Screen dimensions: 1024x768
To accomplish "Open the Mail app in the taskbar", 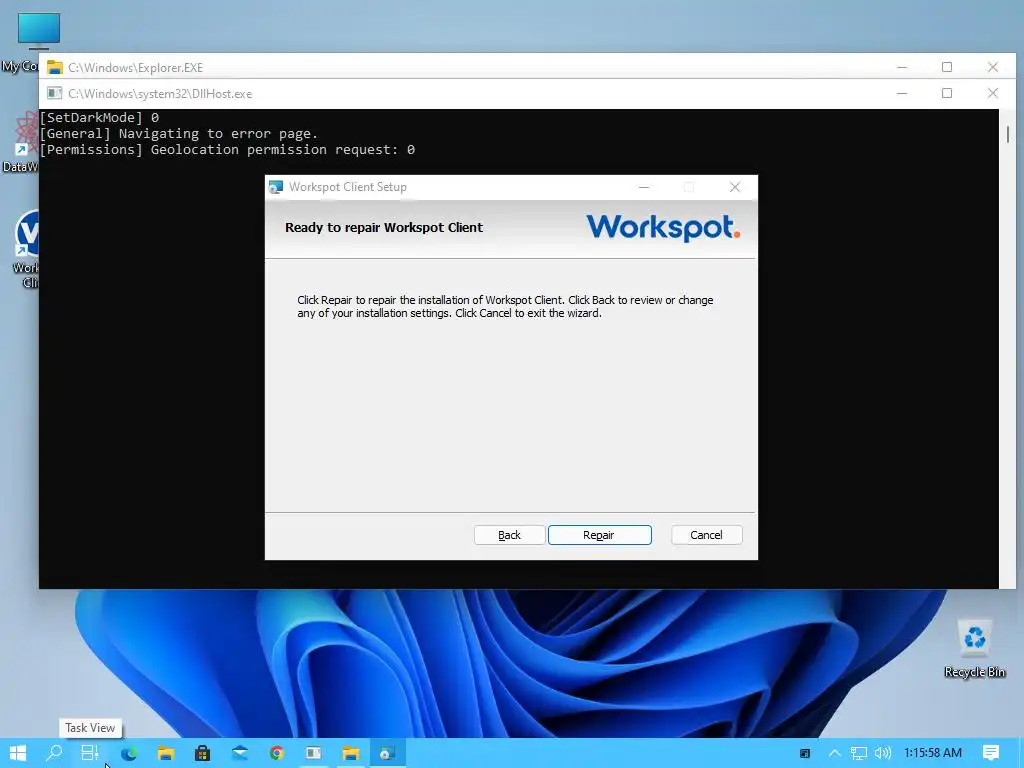I will [x=240, y=753].
